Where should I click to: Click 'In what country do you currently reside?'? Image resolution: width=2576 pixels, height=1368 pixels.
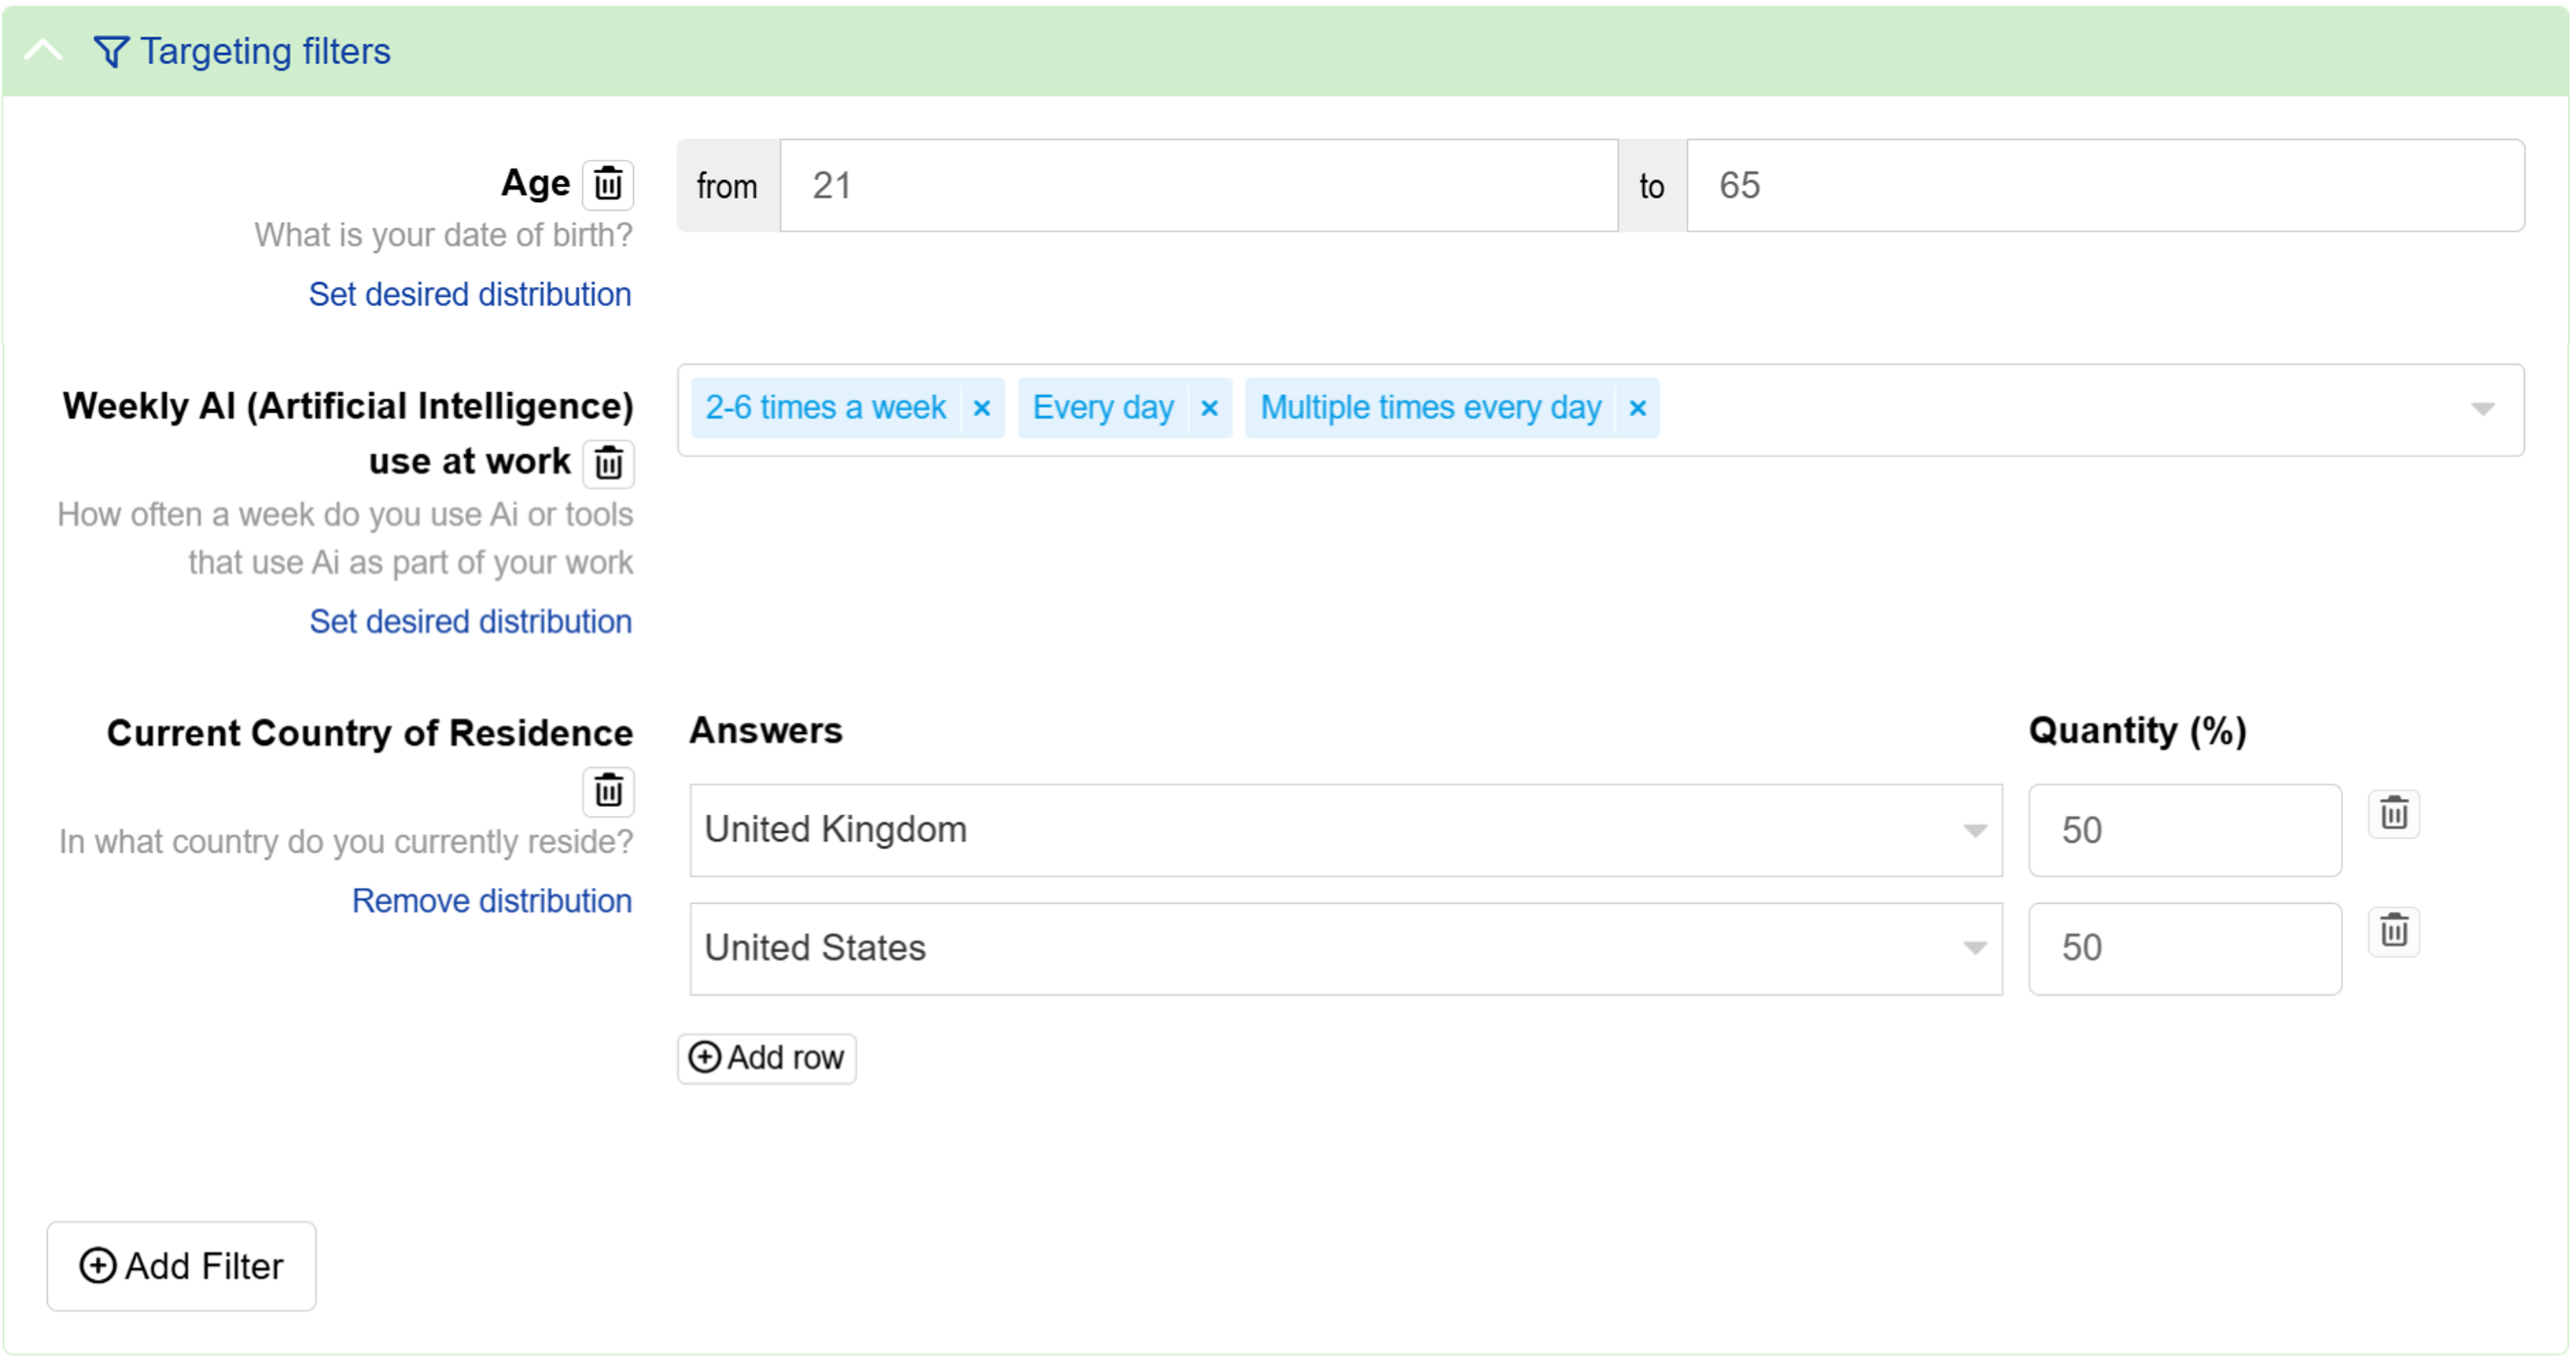[346, 842]
